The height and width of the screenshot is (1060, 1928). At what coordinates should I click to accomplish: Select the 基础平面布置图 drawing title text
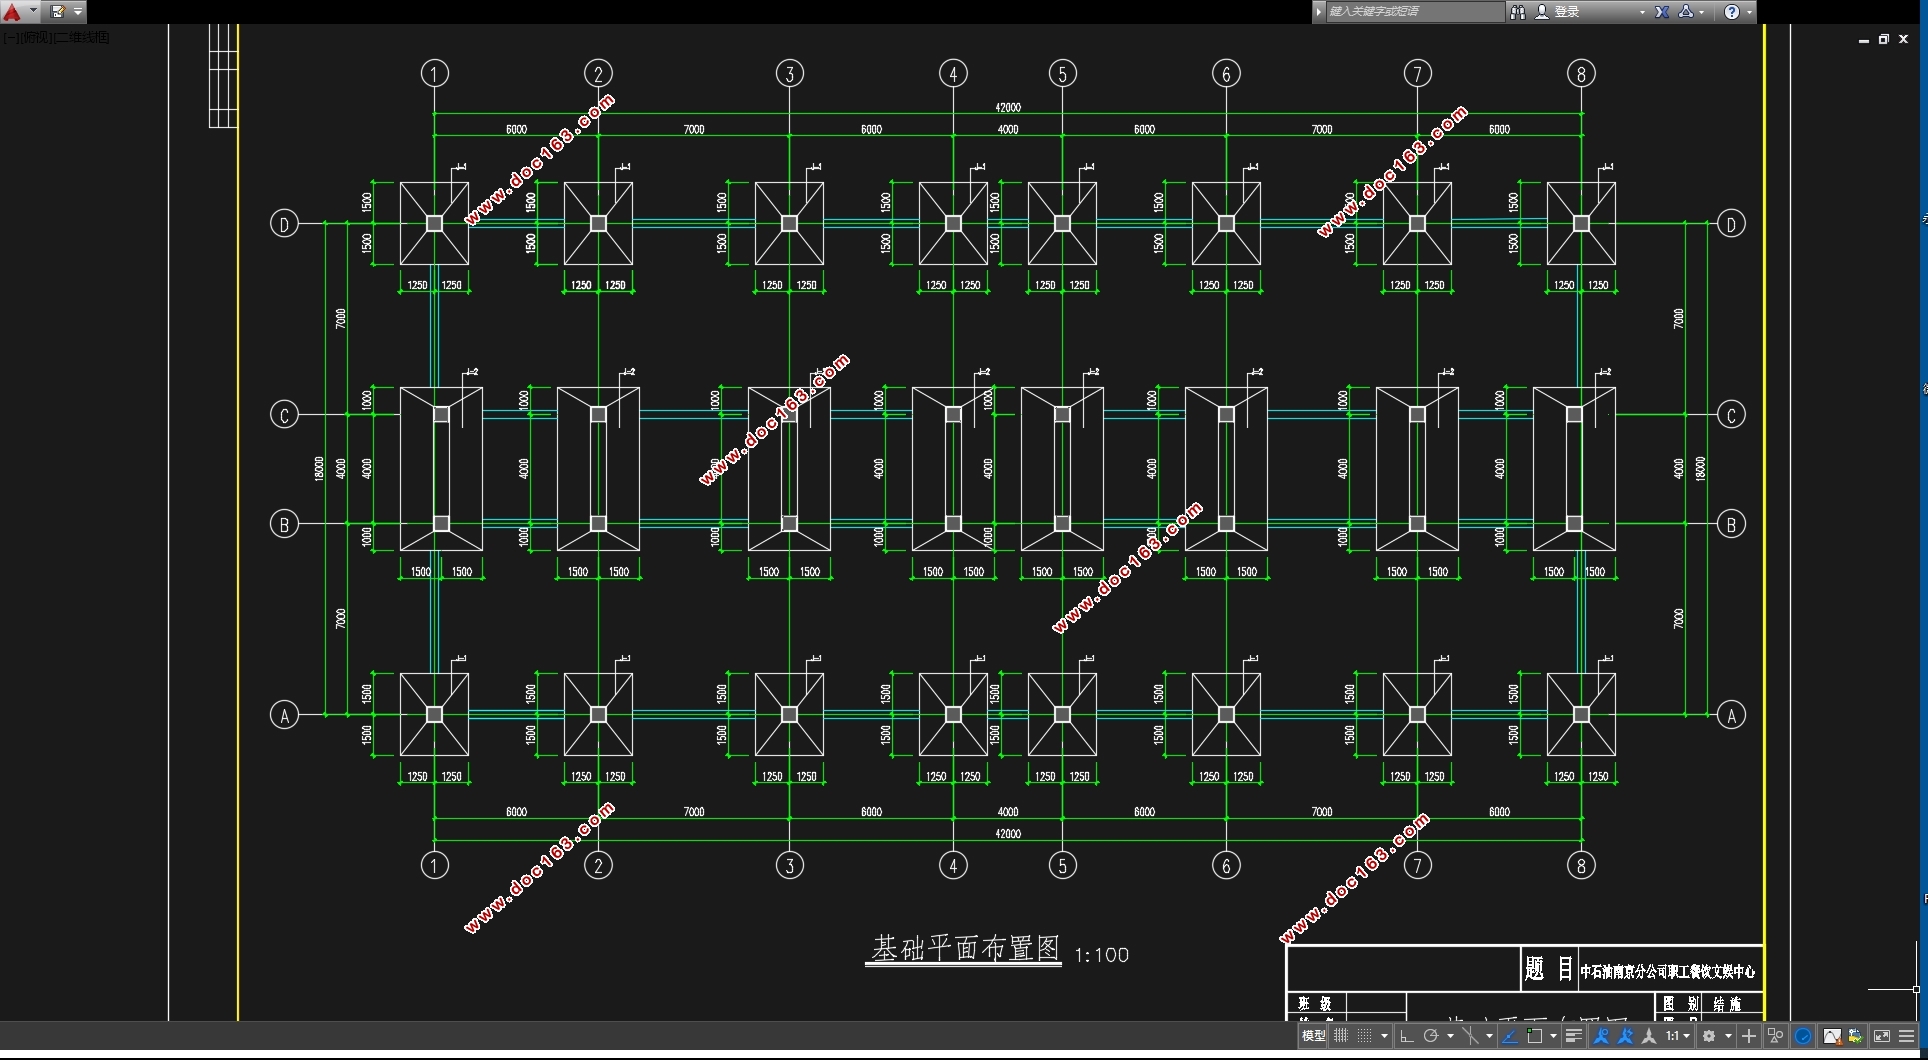[965, 948]
